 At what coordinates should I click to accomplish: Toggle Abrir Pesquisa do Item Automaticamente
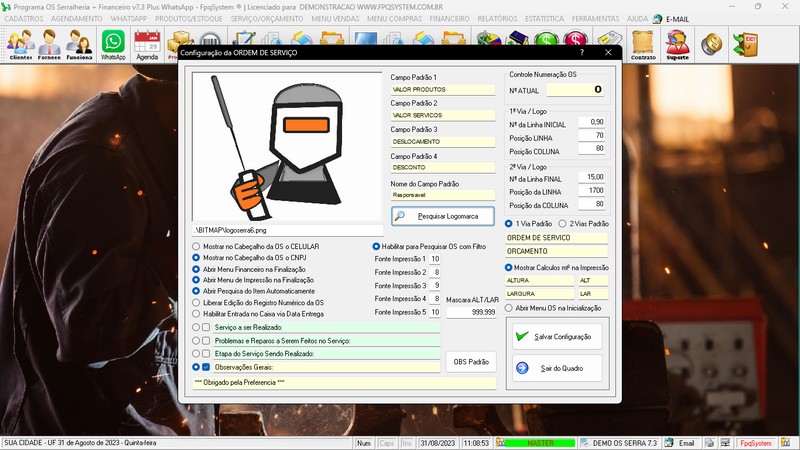click(196, 291)
